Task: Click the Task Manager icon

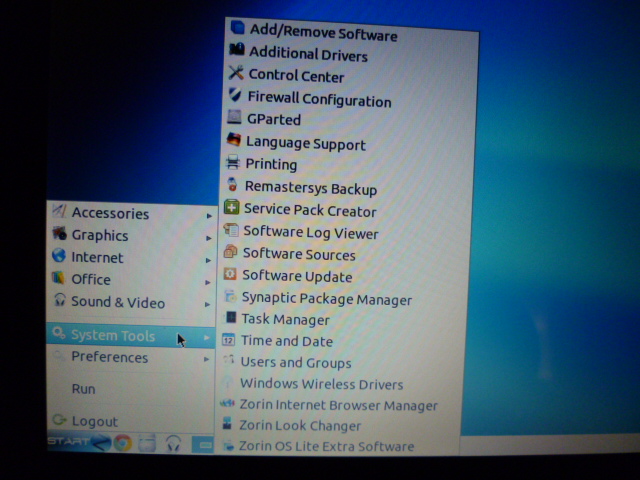Action: [x=230, y=317]
